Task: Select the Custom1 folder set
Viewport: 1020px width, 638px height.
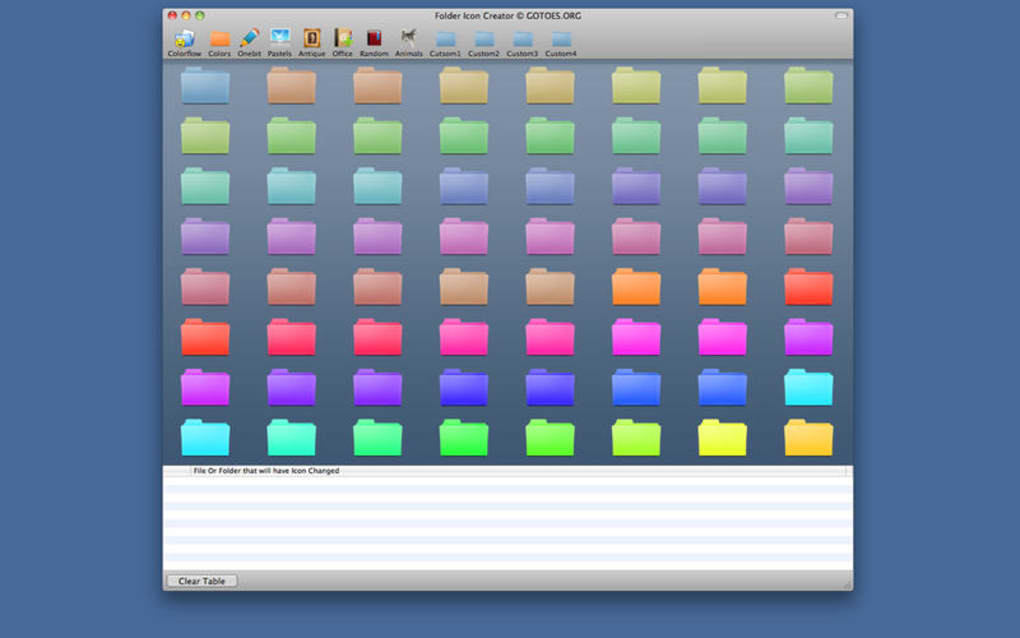Action: pos(445,38)
